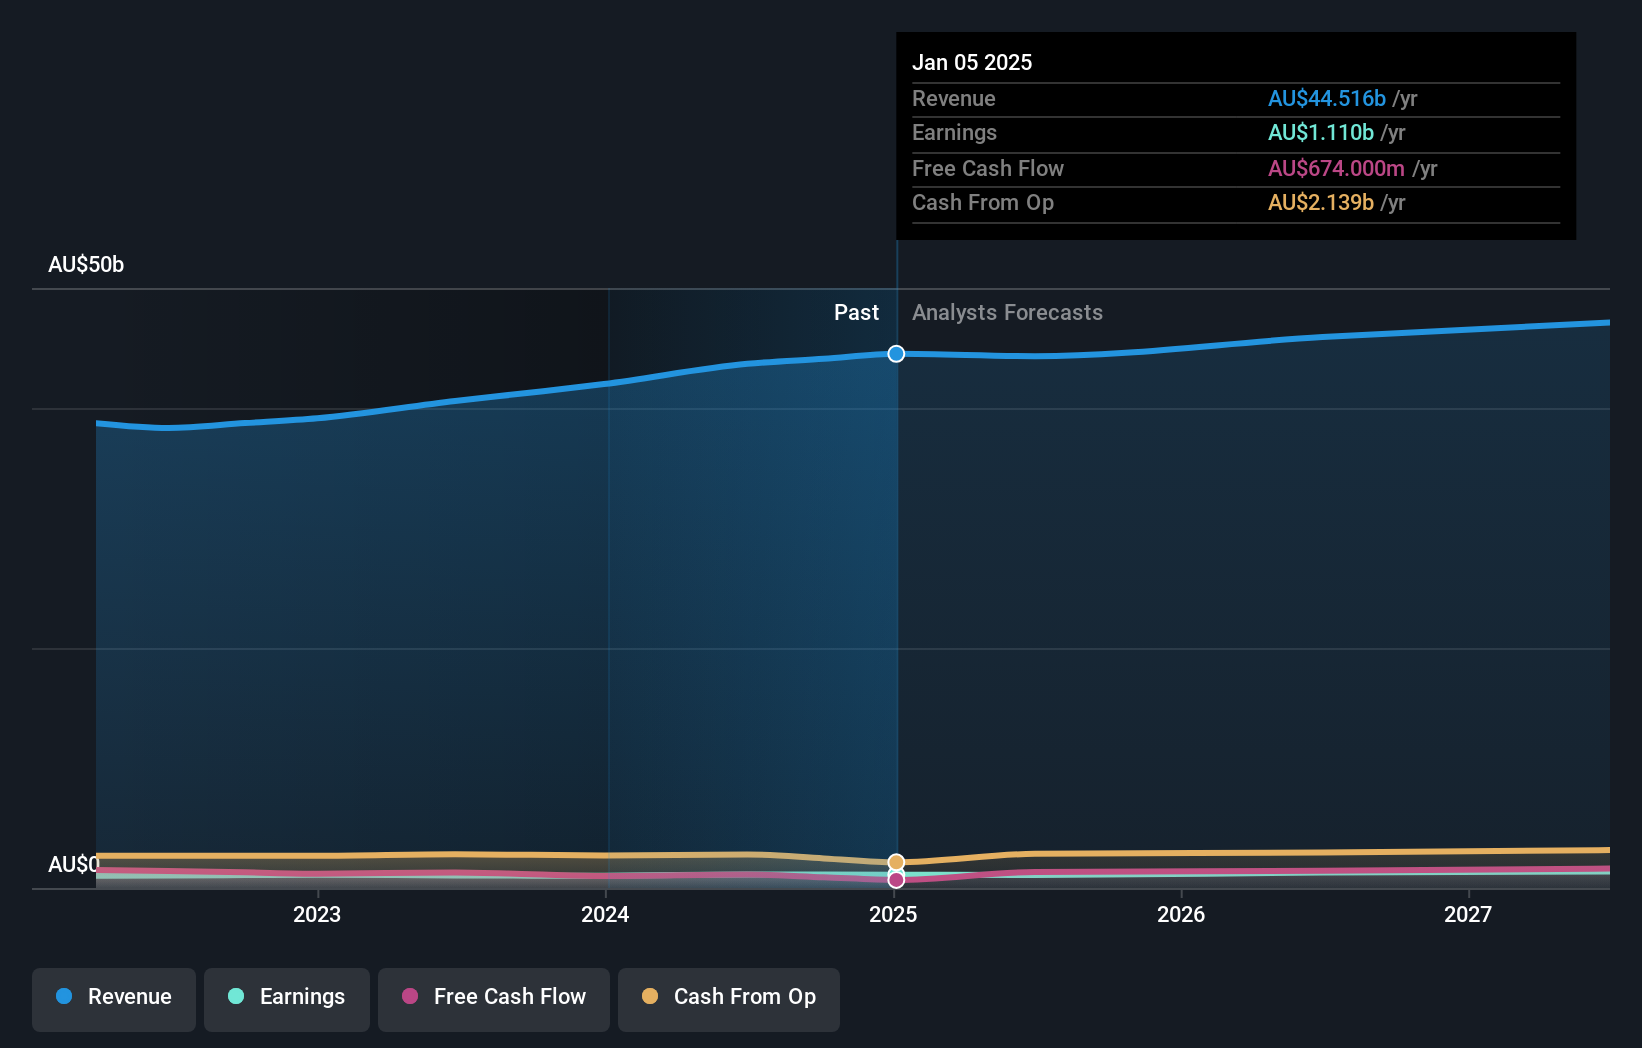
Task: Click the AU$44.516b revenue value
Action: point(1327,99)
